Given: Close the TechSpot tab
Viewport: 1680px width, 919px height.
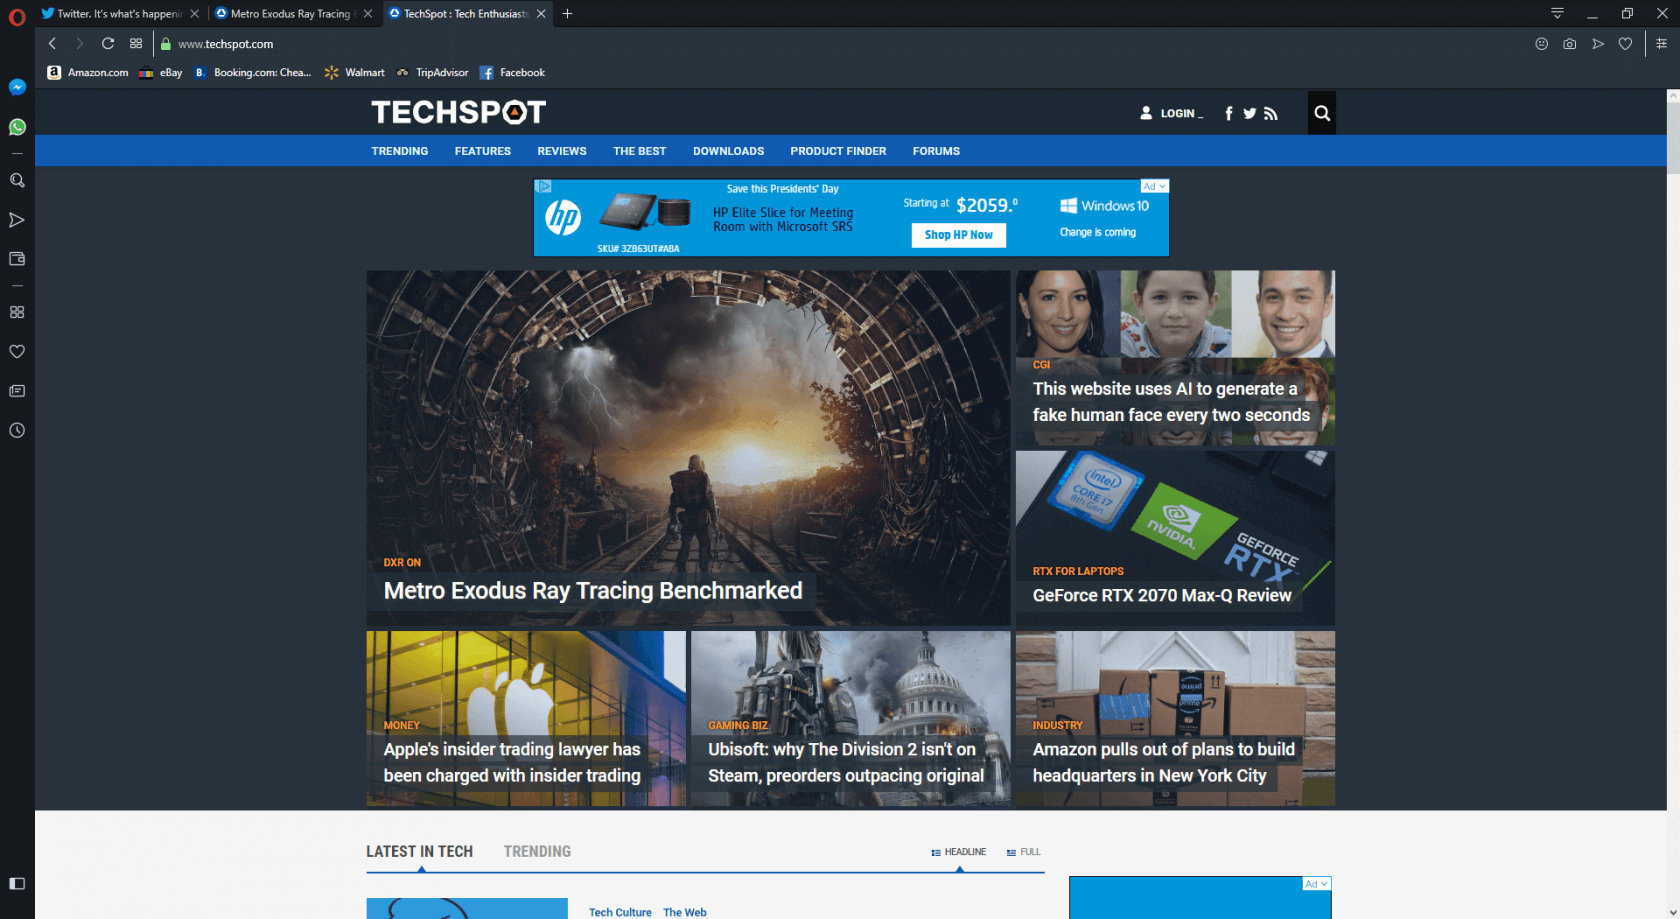Looking at the screenshot, I should coord(541,14).
